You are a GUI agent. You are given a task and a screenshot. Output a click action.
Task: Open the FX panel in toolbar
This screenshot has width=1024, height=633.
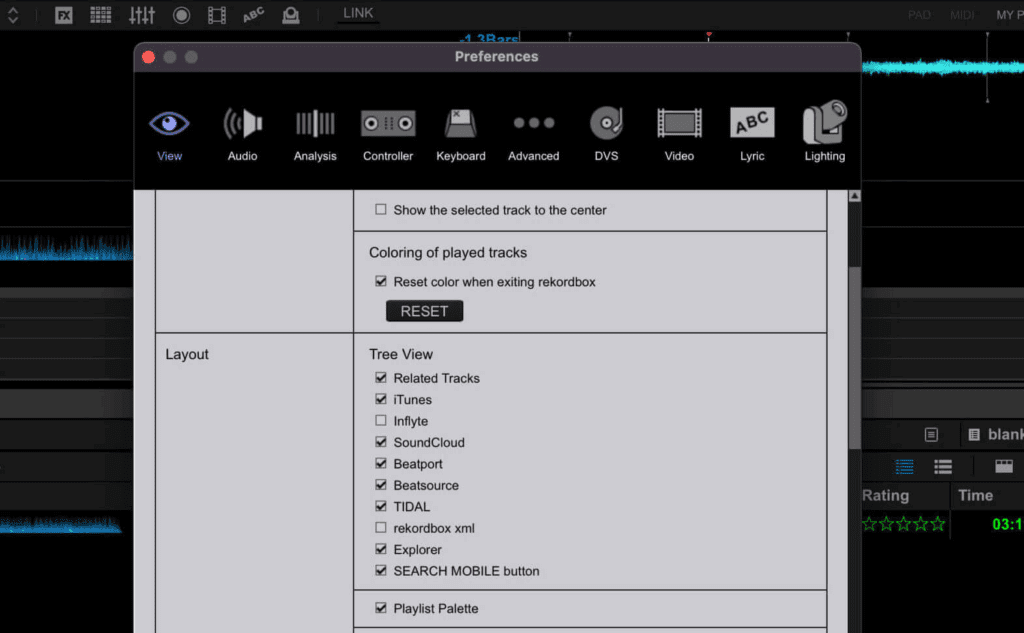point(64,15)
